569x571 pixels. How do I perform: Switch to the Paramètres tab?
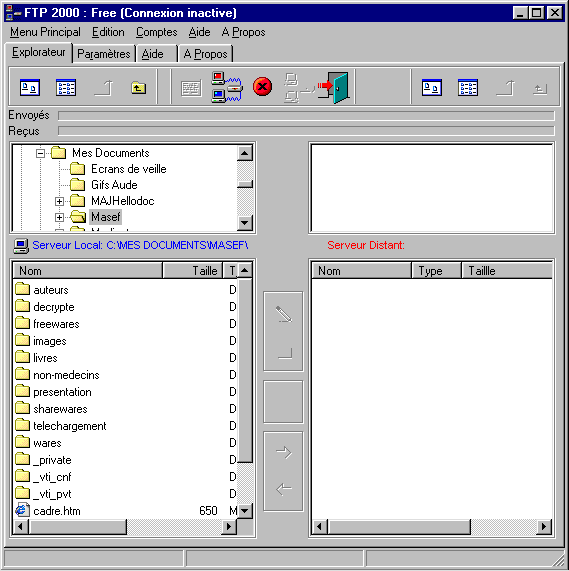pyautogui.click(x=104, y=54)
